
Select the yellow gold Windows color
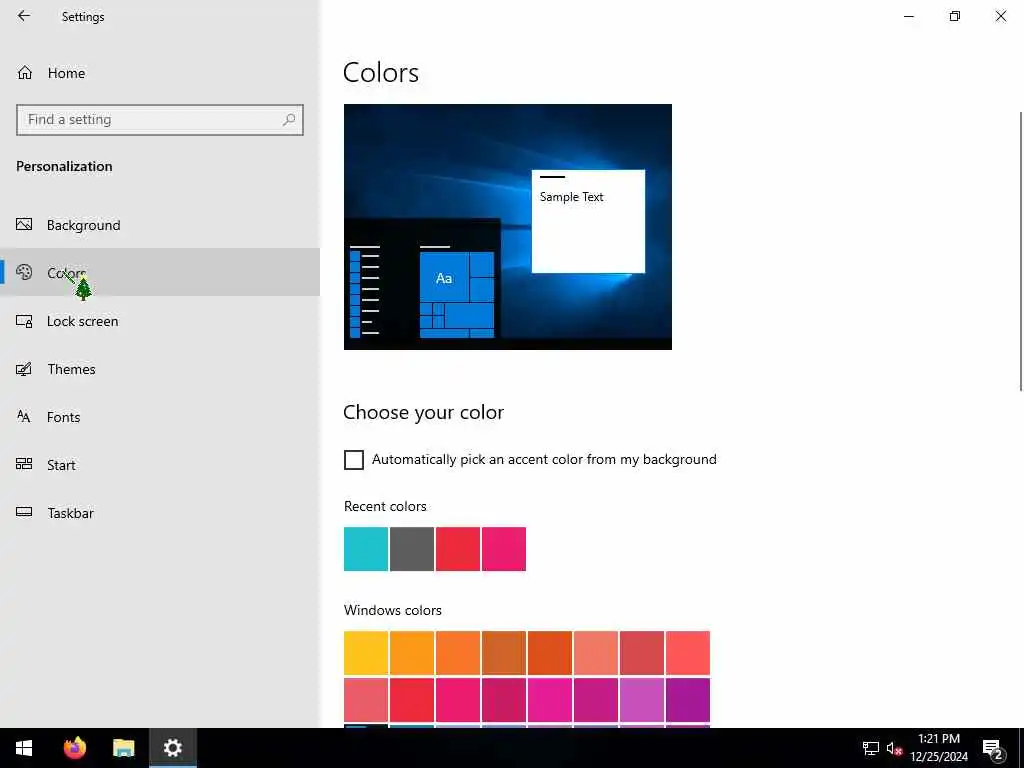point(366,653)
